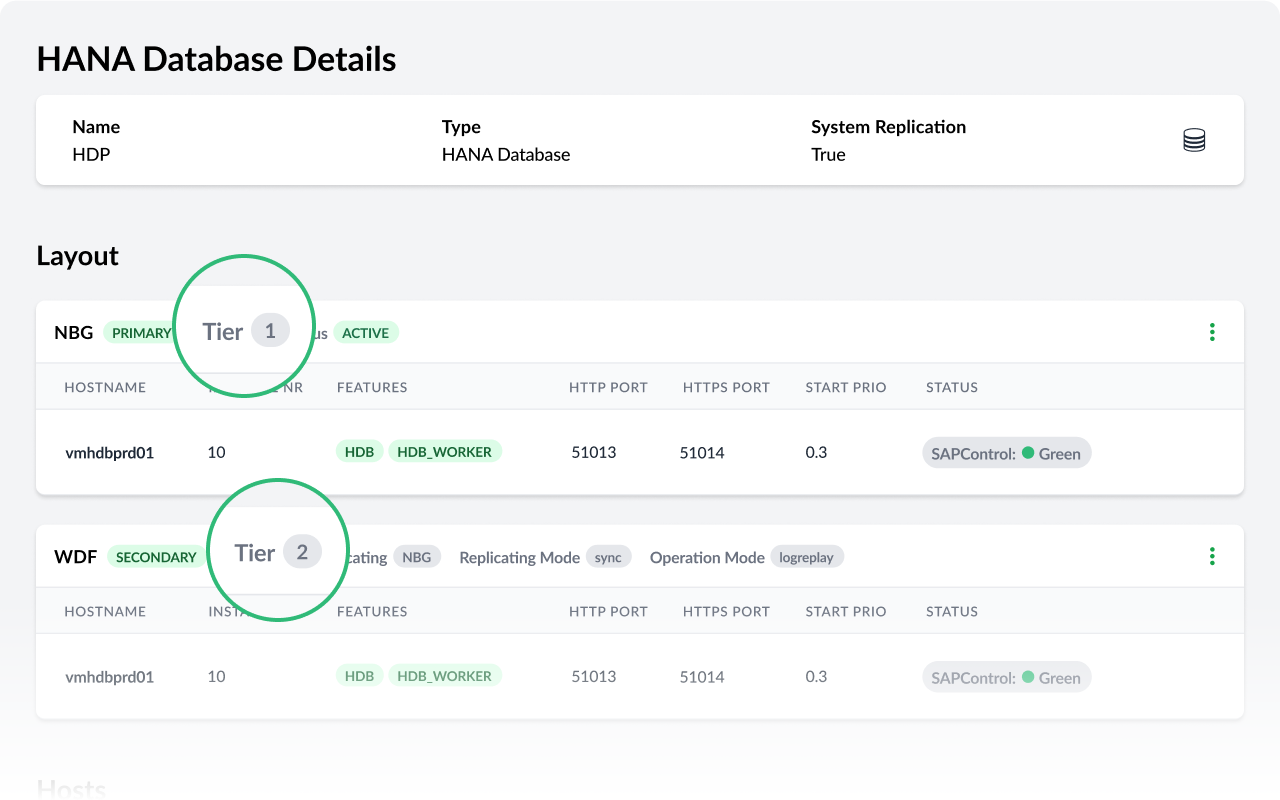The image size is (1280, 800).
Task: Select the HDB feature badge in NBG row
Action: [x=359, y=451]
